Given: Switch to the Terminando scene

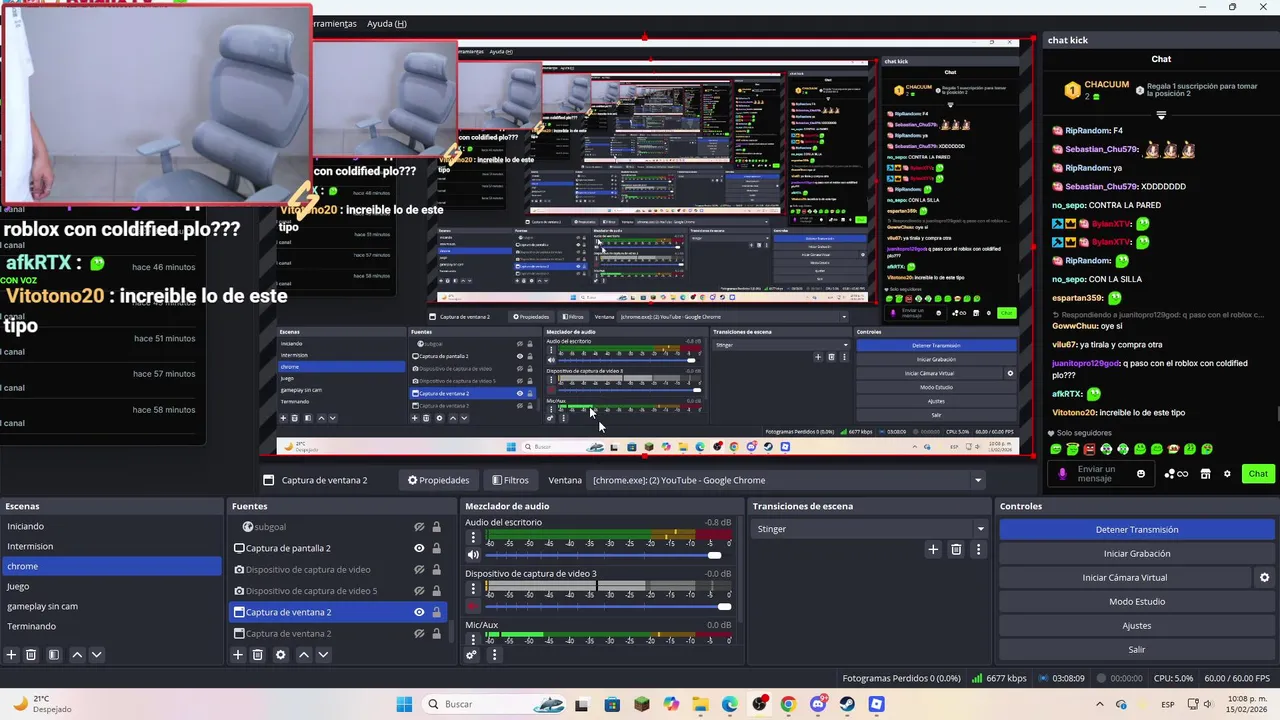Looking at the screenshot, I should tap(111, 626).
